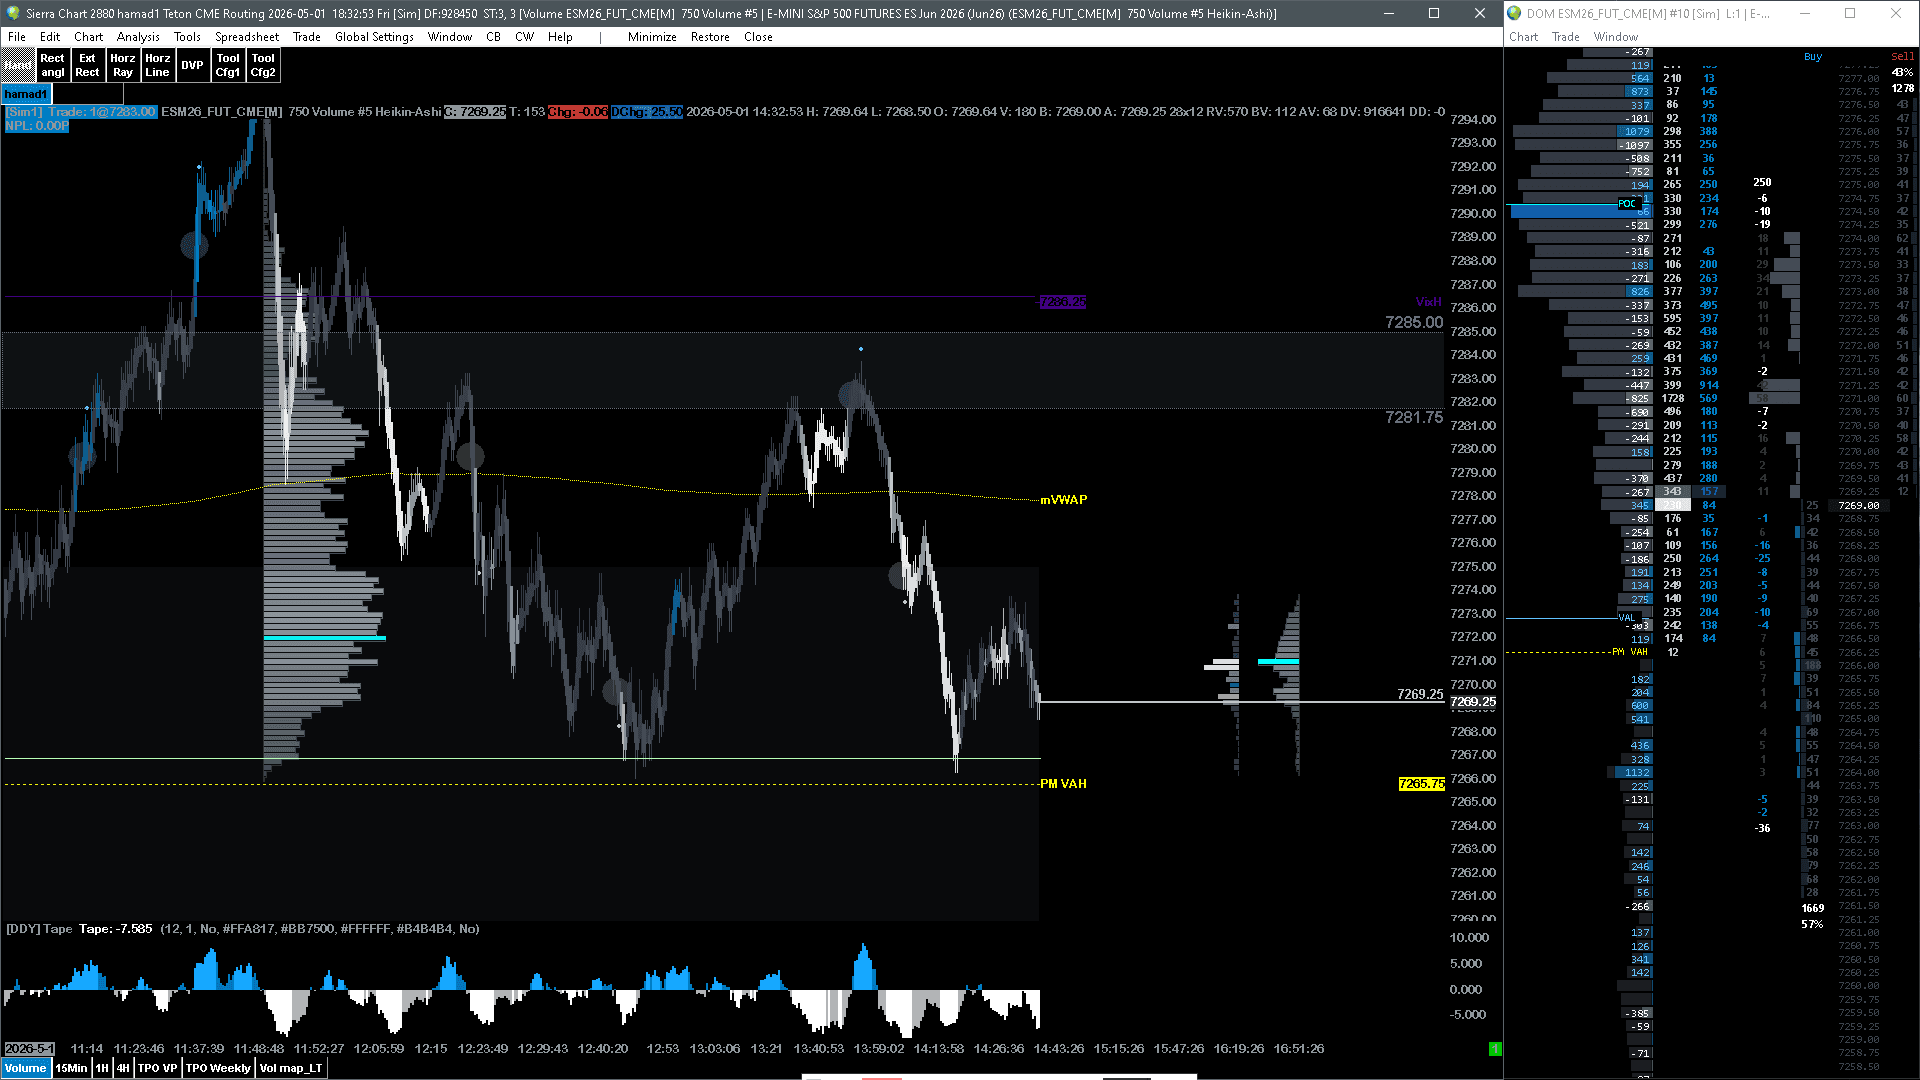The height and width of the screenshot is (1080, 1920).
Task: Click the 7269.00 last price cell in DOM
Action: [x=1858, y=506]
